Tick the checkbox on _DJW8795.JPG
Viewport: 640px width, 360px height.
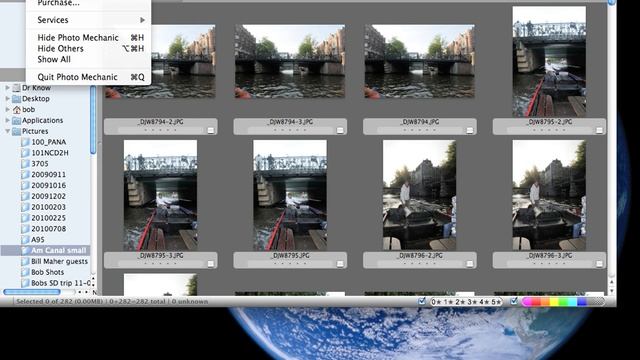340,264
